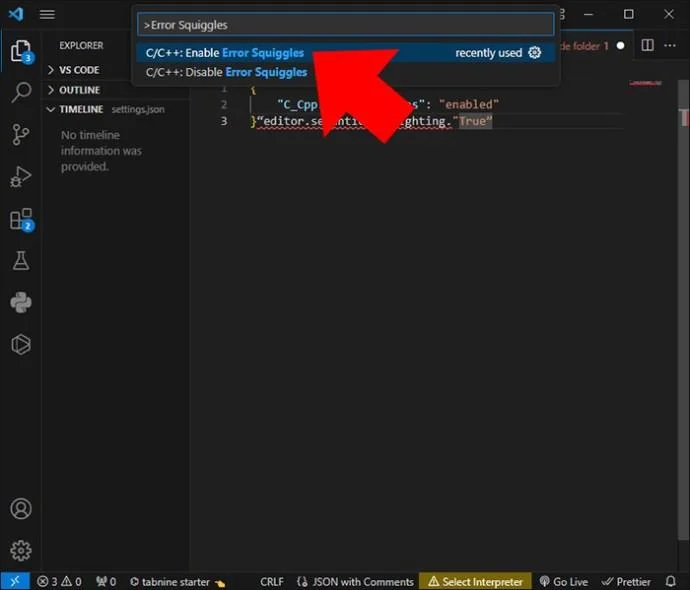Click Prettier status bar item

pyautogui.click(x=626, y=582)
